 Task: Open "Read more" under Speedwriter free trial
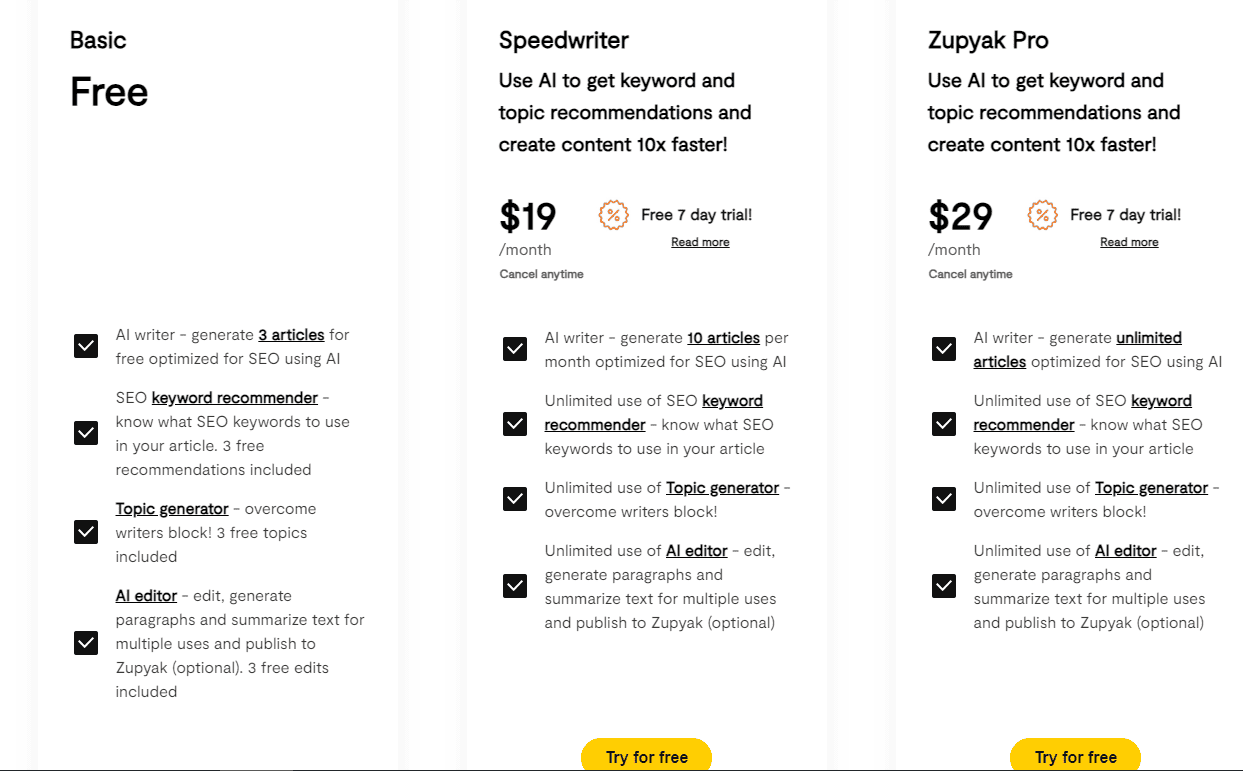click(x=700, y=241)
